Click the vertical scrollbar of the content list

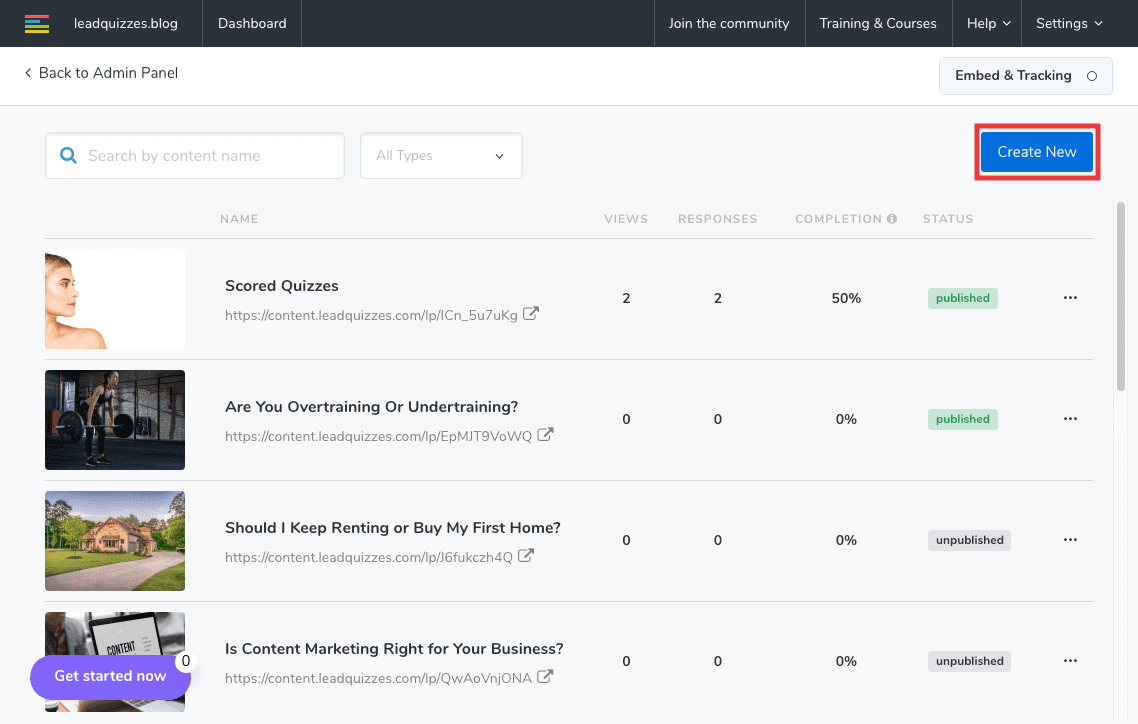pos(1121,300)
